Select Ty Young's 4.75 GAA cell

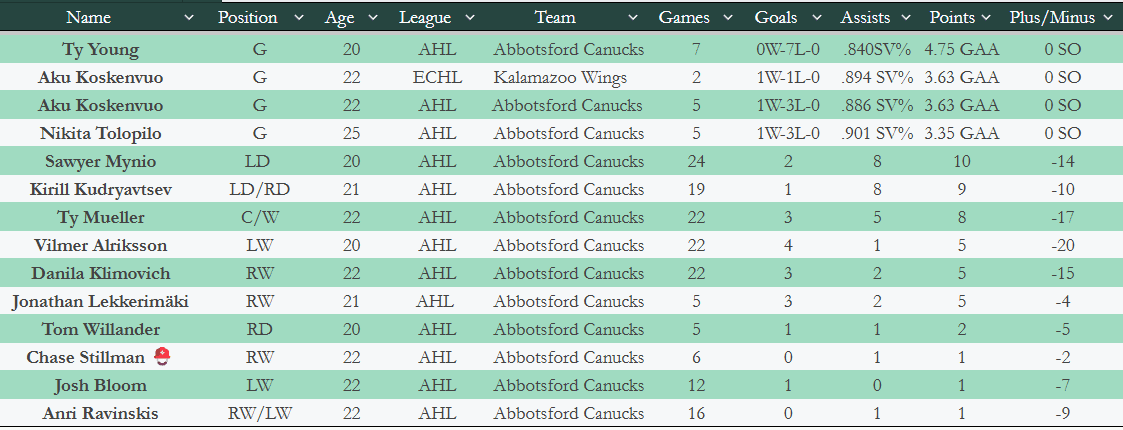tap(961, 49)
